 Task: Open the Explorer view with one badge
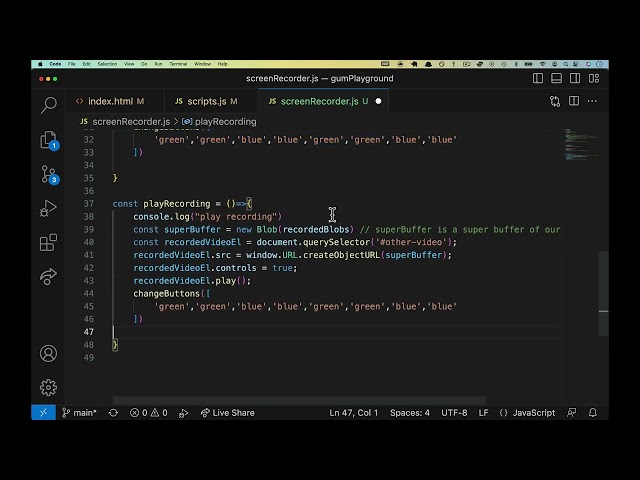click(x=49, y=140)
